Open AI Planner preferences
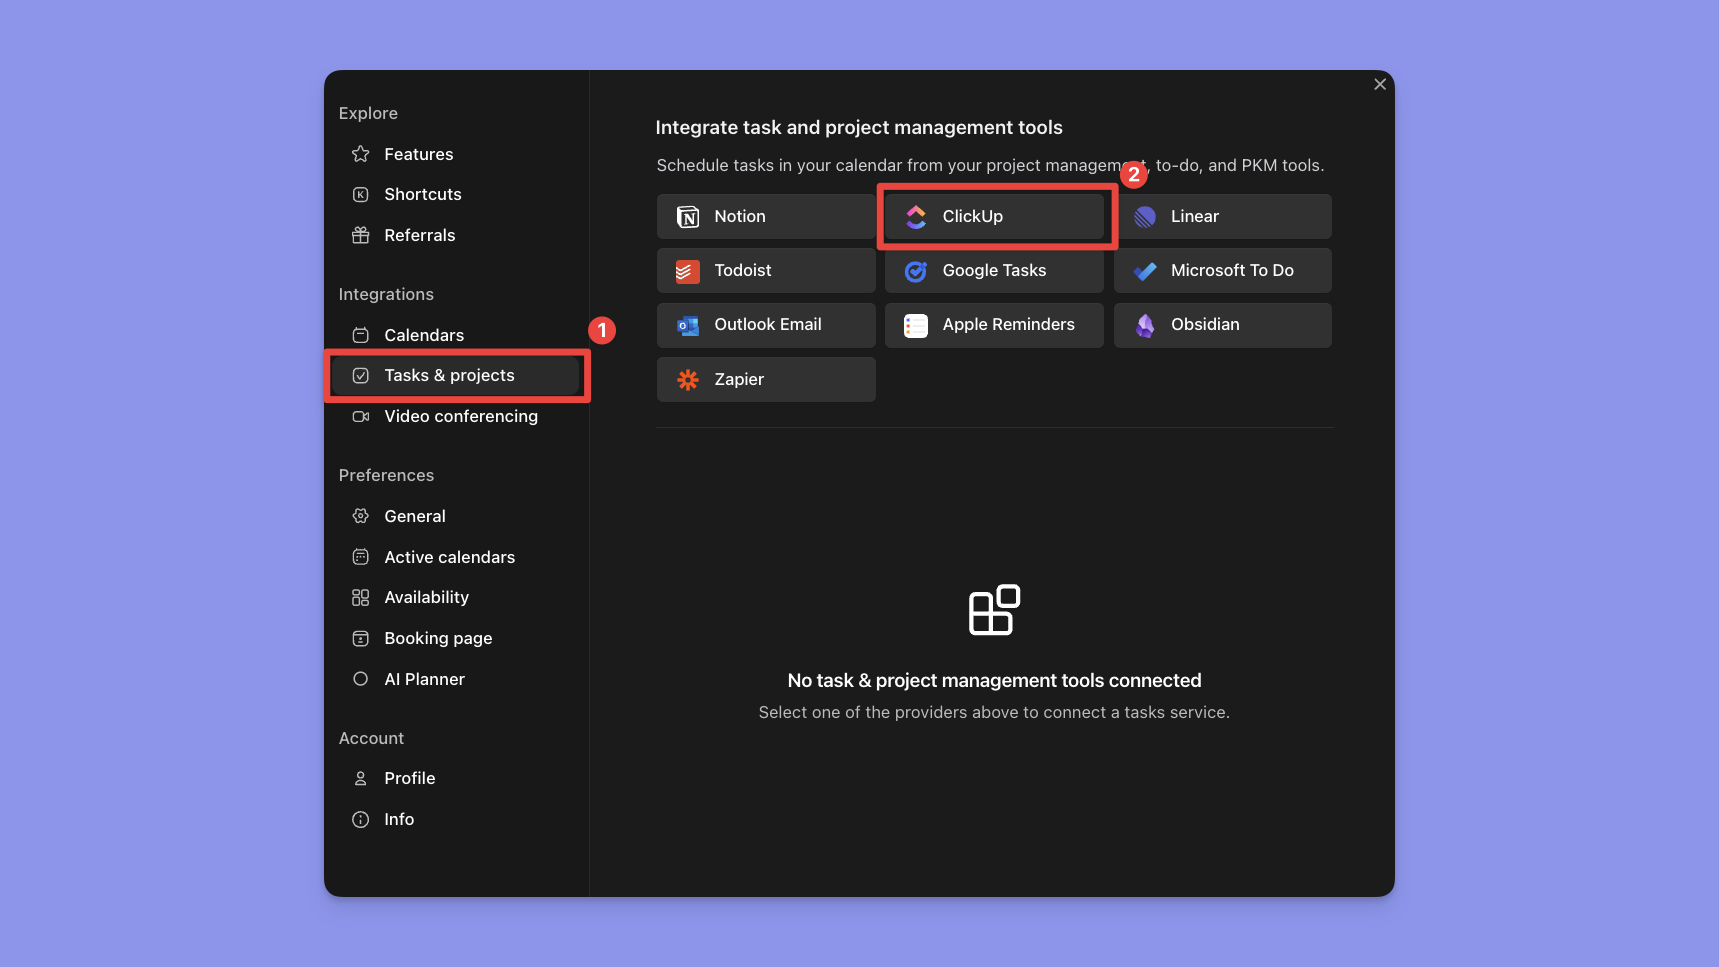Viewport: 1719px width, 967px height. [x=456, y=679]
